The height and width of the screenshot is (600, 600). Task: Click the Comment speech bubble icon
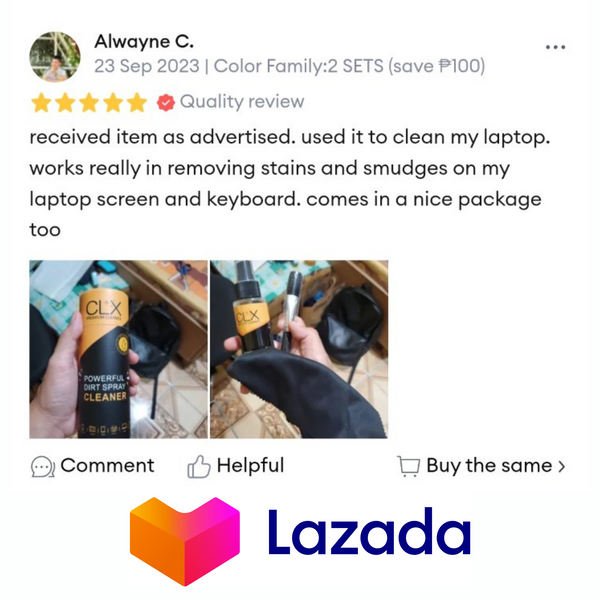tap(42, 466)
